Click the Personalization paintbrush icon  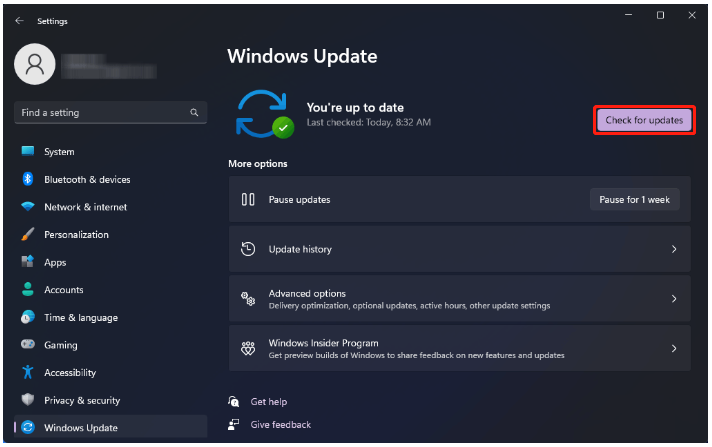click(x=28, y=234)
